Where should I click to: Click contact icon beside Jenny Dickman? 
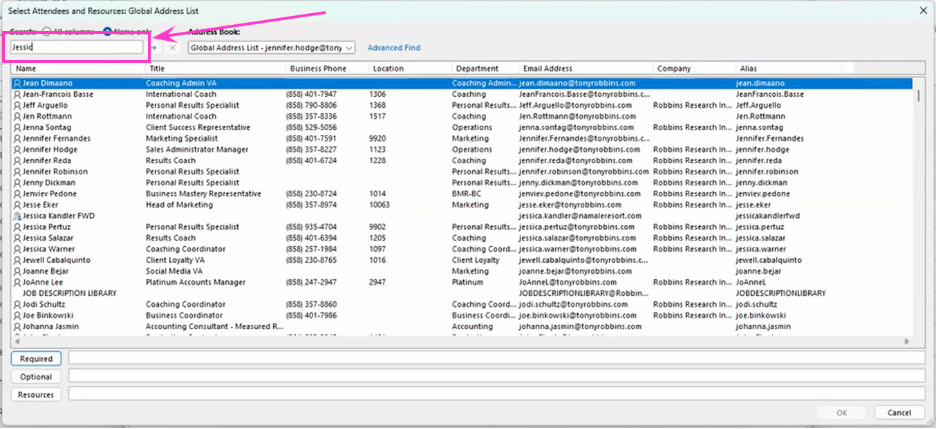(x=17, y=183)
